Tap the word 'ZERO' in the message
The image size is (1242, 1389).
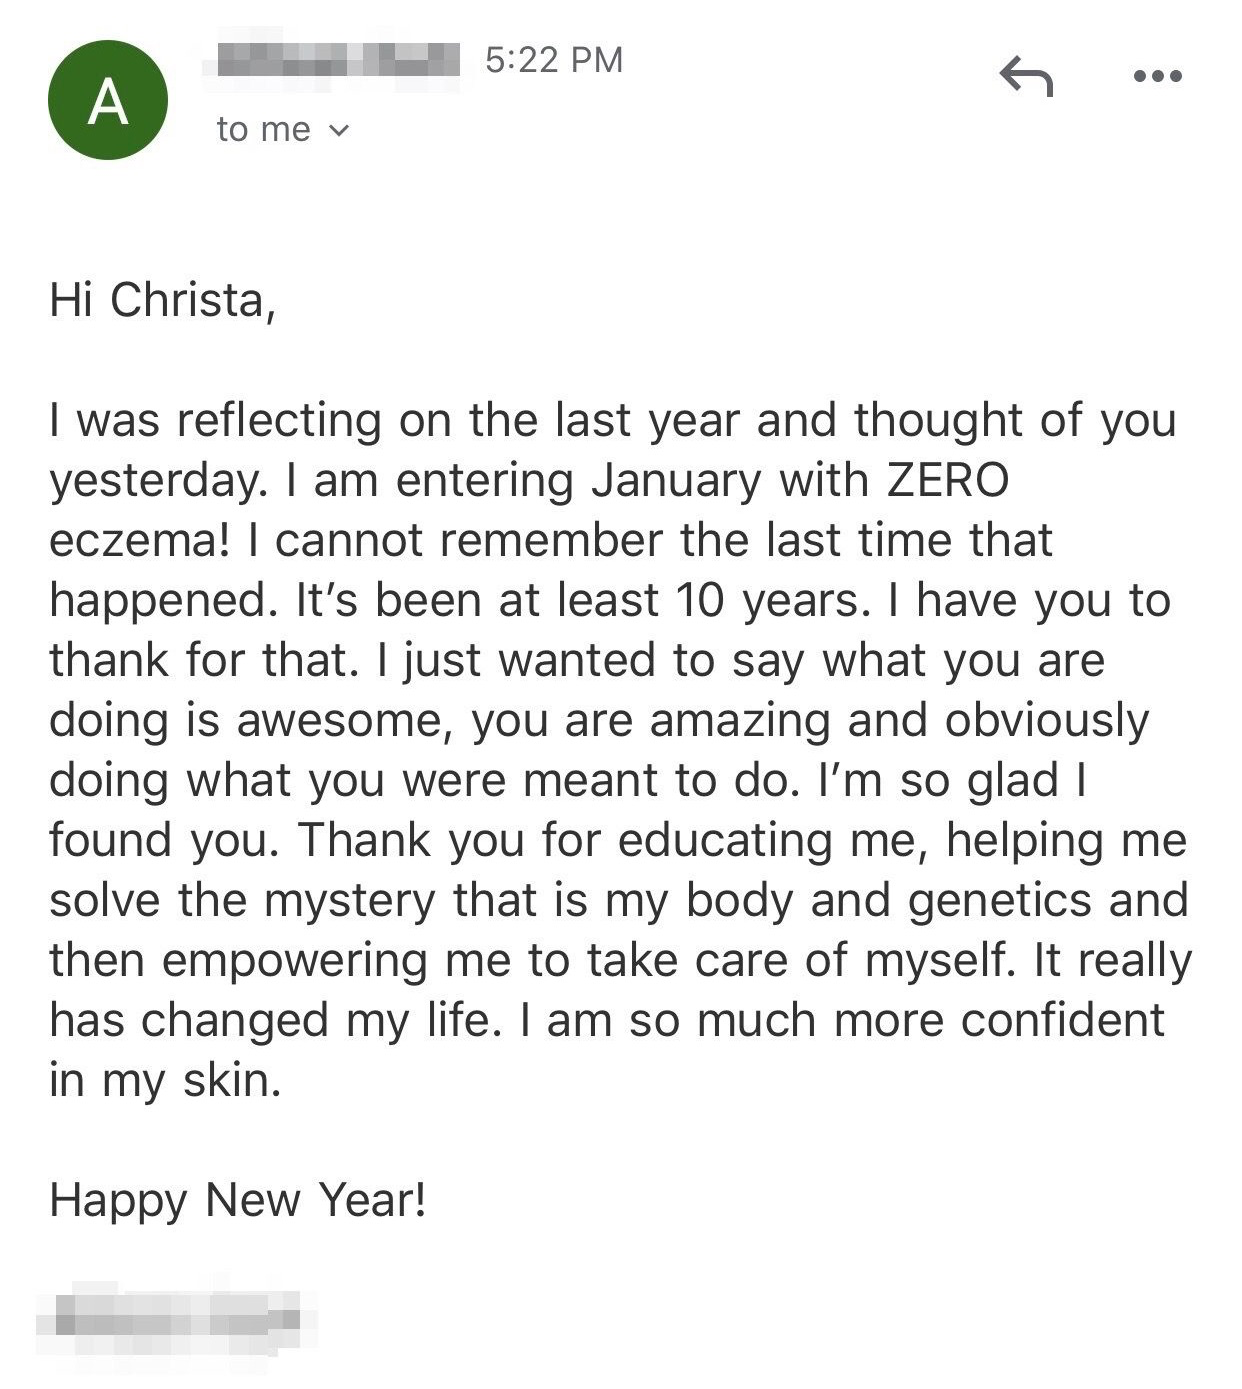tap(948, 480)
